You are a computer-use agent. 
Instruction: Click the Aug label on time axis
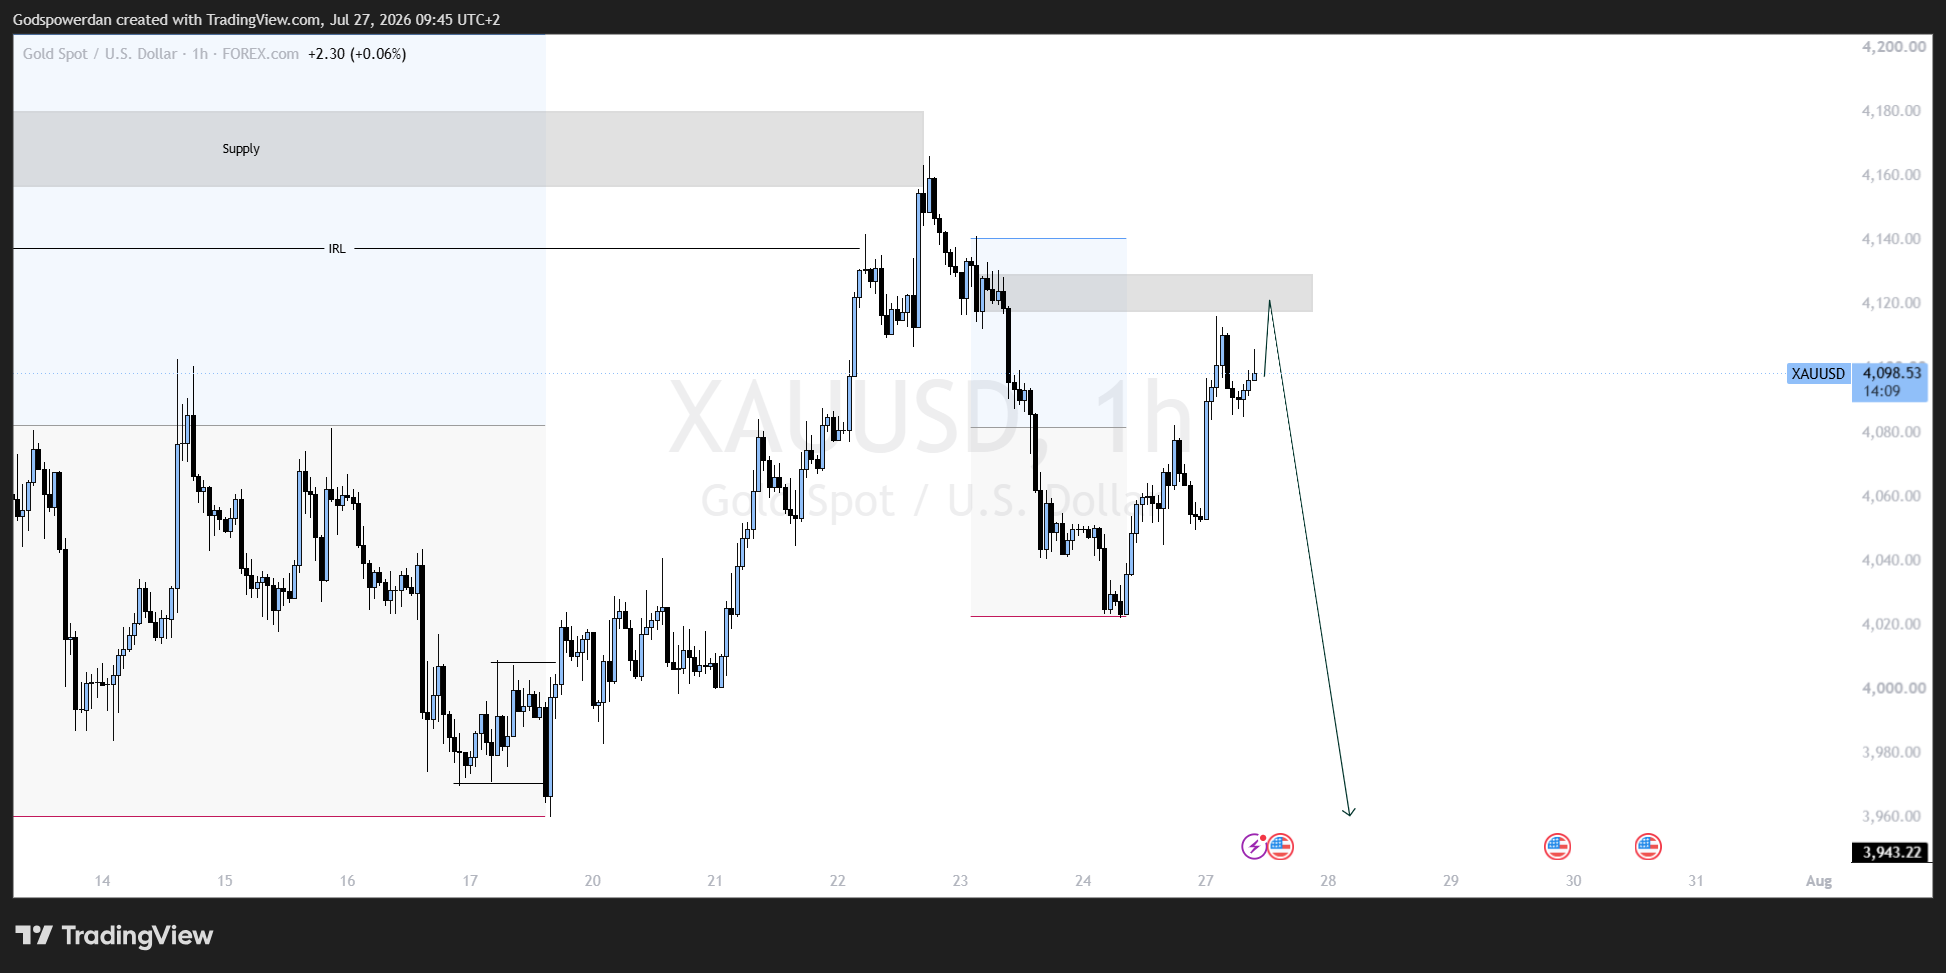pyautogui.click(x=1818, y=881)
